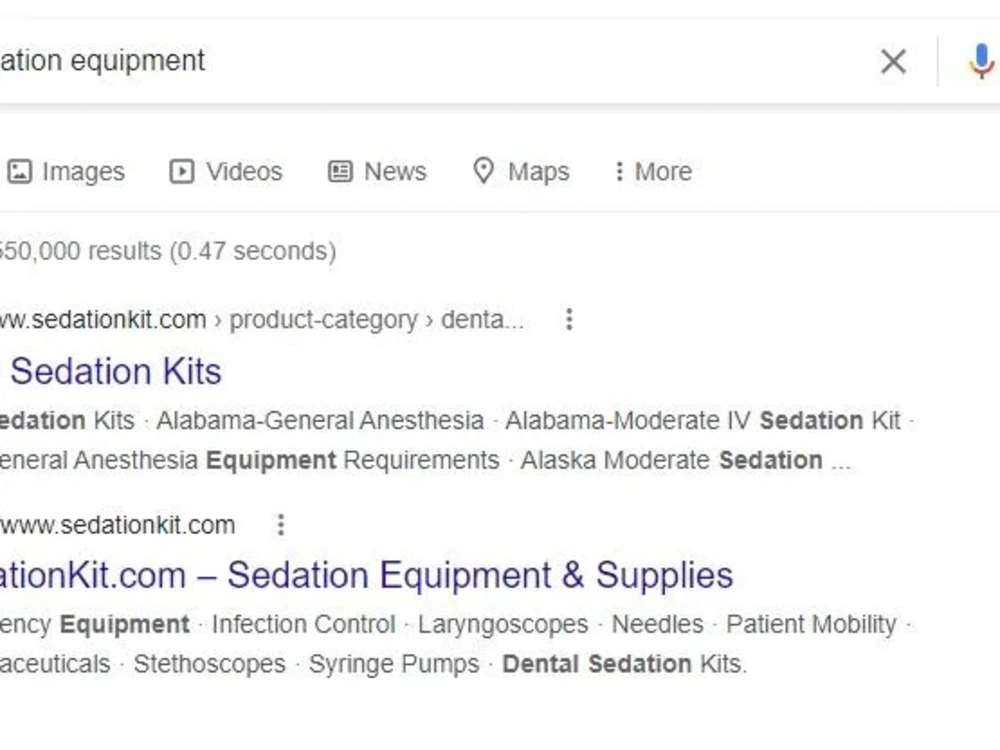Click 'Dental Sedation Kits' in second snippet
1000x750 pixels.
point(623,665)
